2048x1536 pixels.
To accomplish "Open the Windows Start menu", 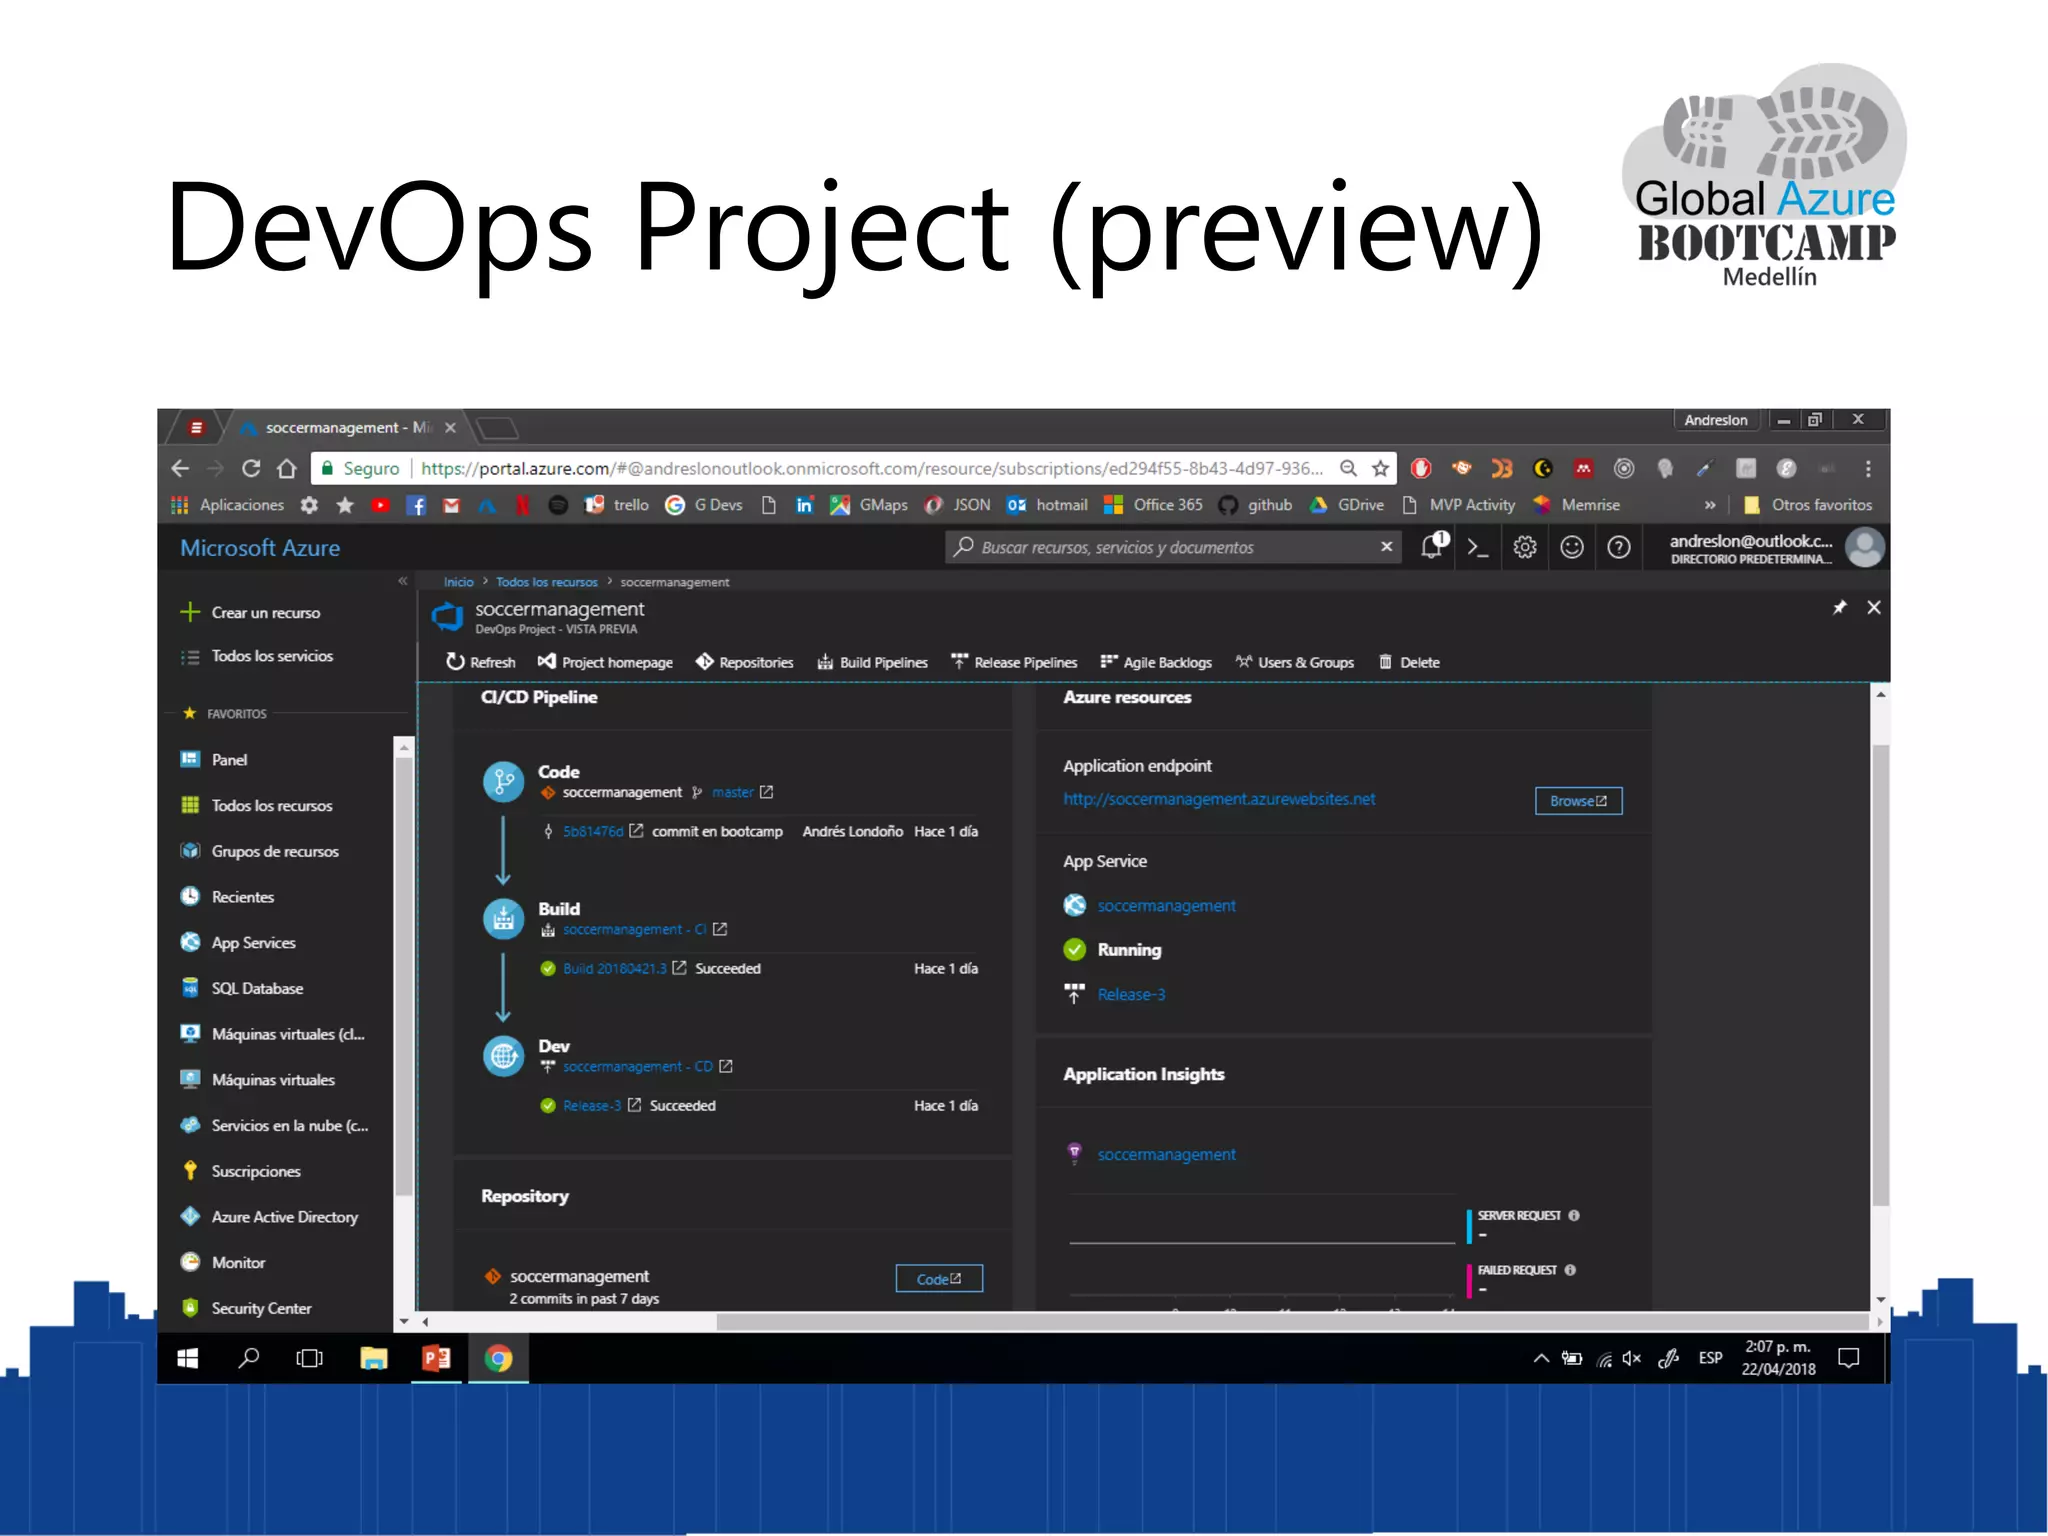I will click(x=187, y=1358).
